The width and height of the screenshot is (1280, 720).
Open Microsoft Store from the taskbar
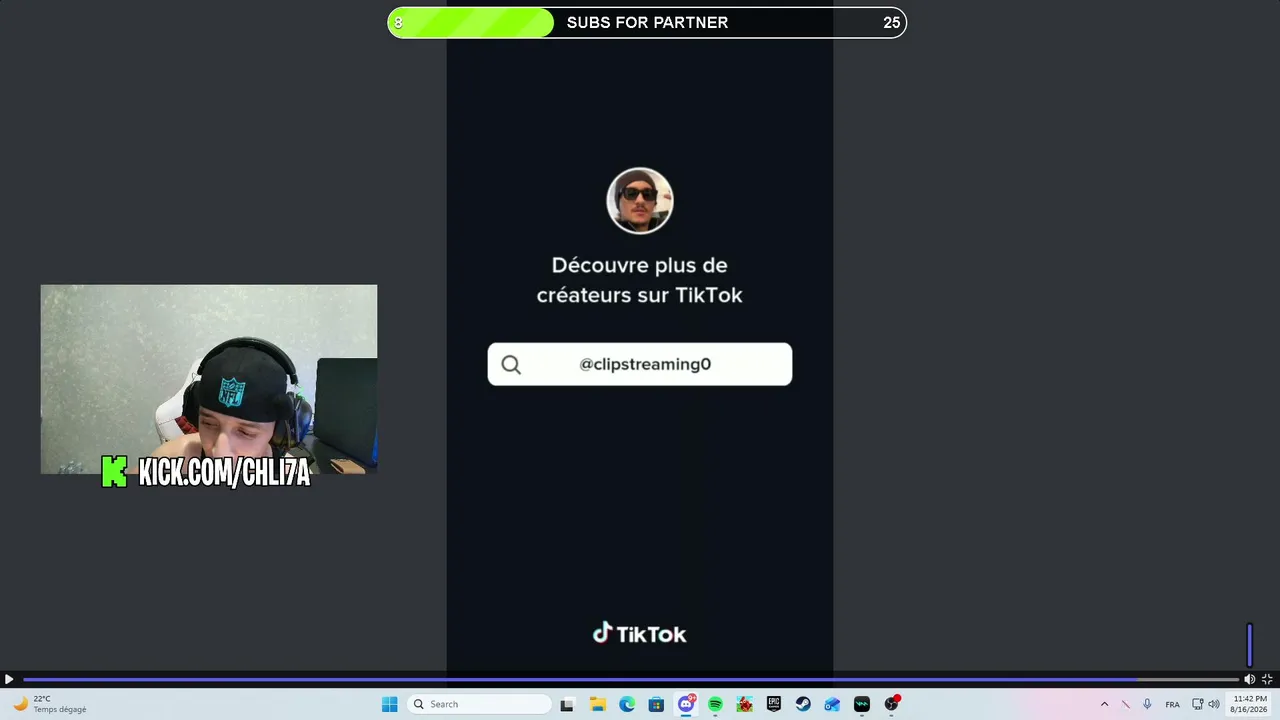(x=656, y=704)
